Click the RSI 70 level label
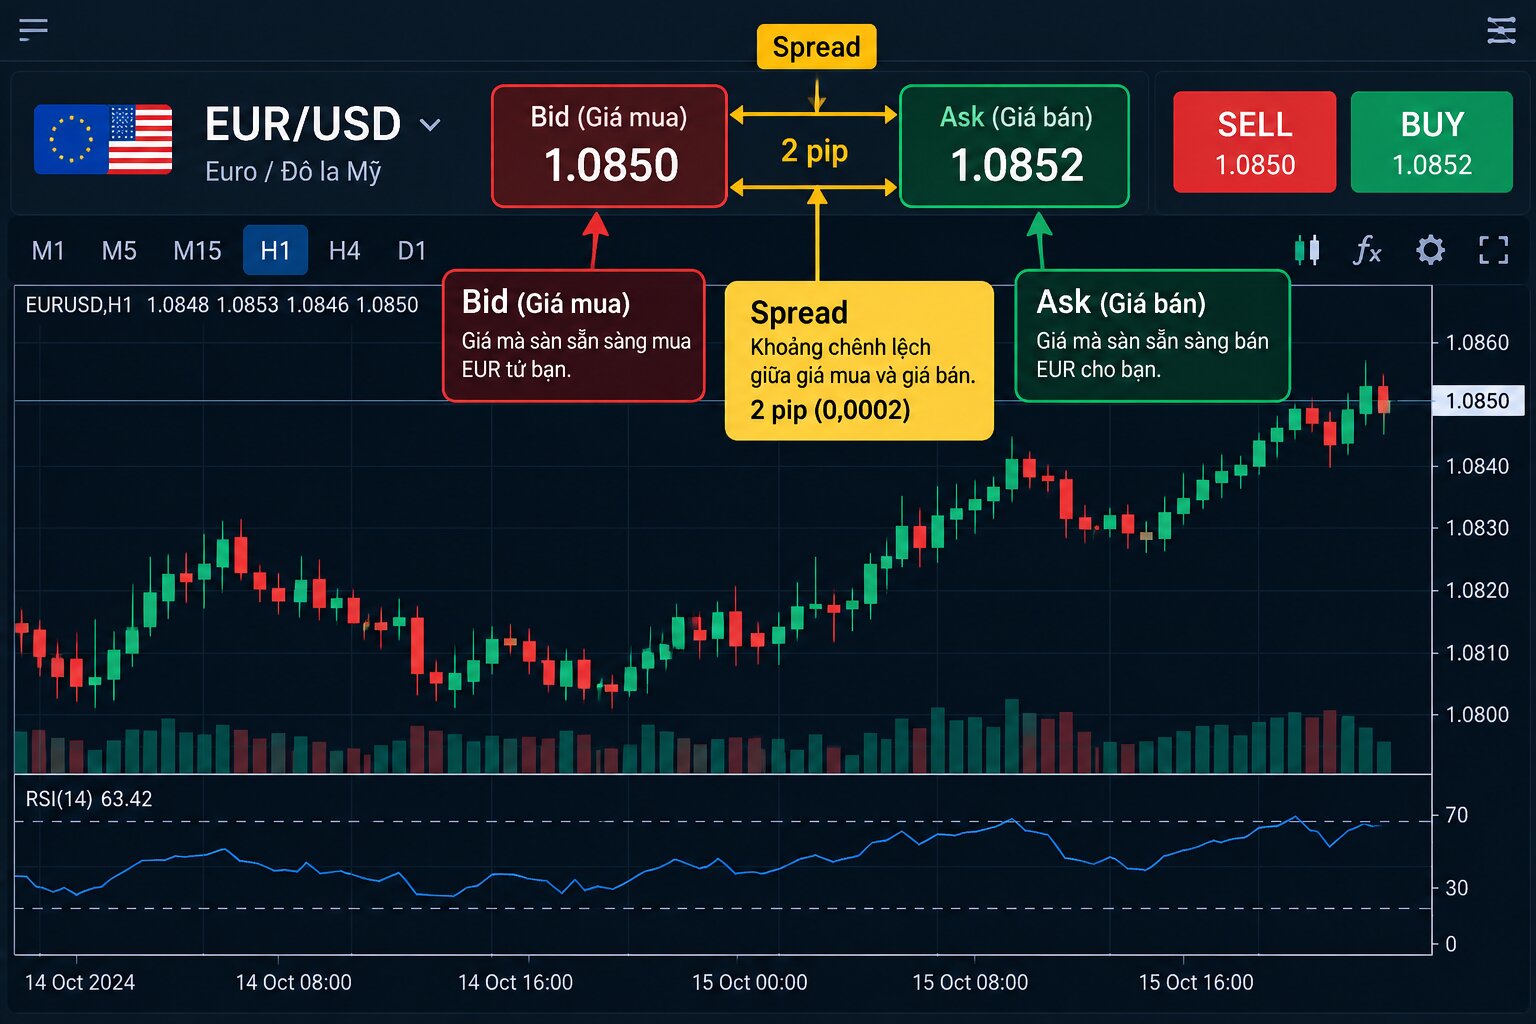Image resolution: width=1536 pixels, height=1024 pixels. 1457,816
